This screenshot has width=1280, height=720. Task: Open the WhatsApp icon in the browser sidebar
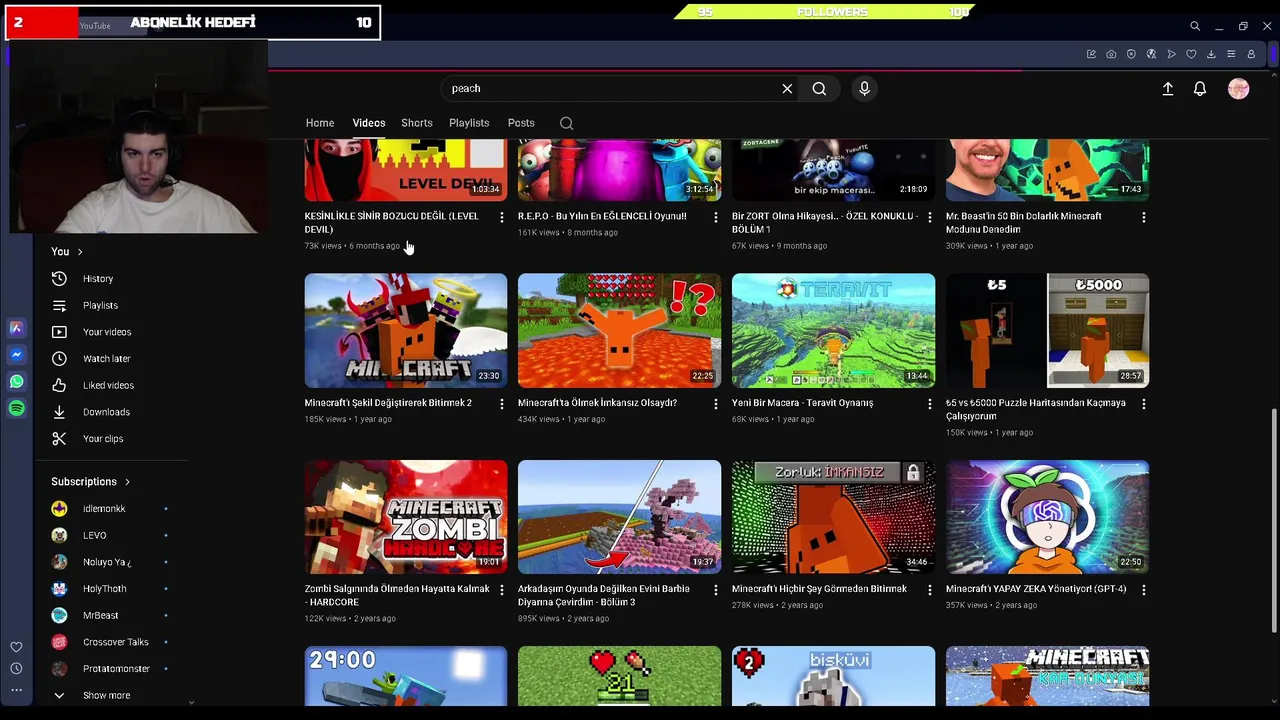click(16, 382)
